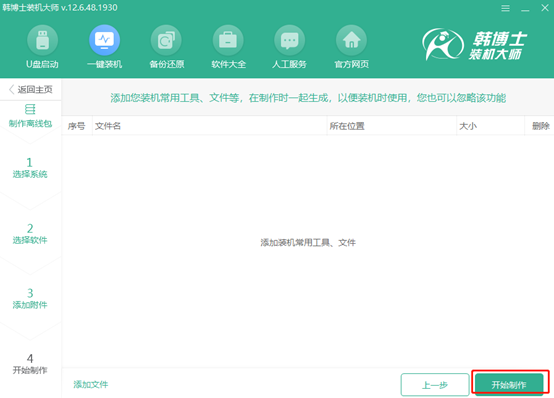Click the green instruction text above table
Image resolution: width=554 pixels, height=398 pixels.
pos(308,98)
